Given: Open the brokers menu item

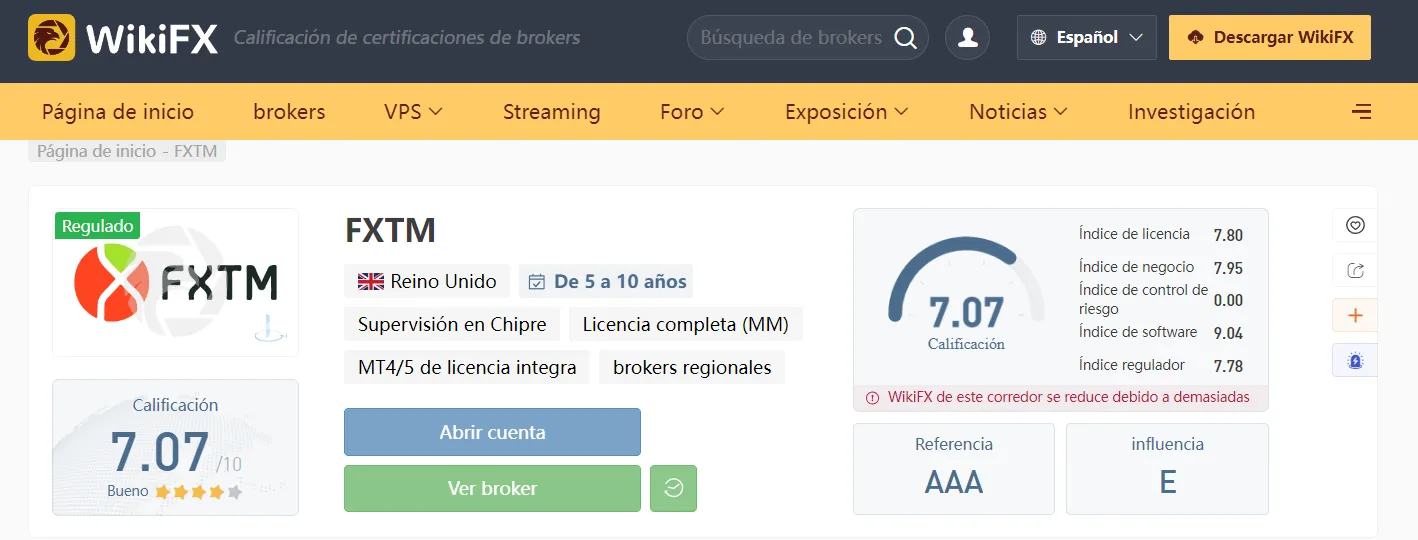Looking at the screenshot, I should pos(289,111).
